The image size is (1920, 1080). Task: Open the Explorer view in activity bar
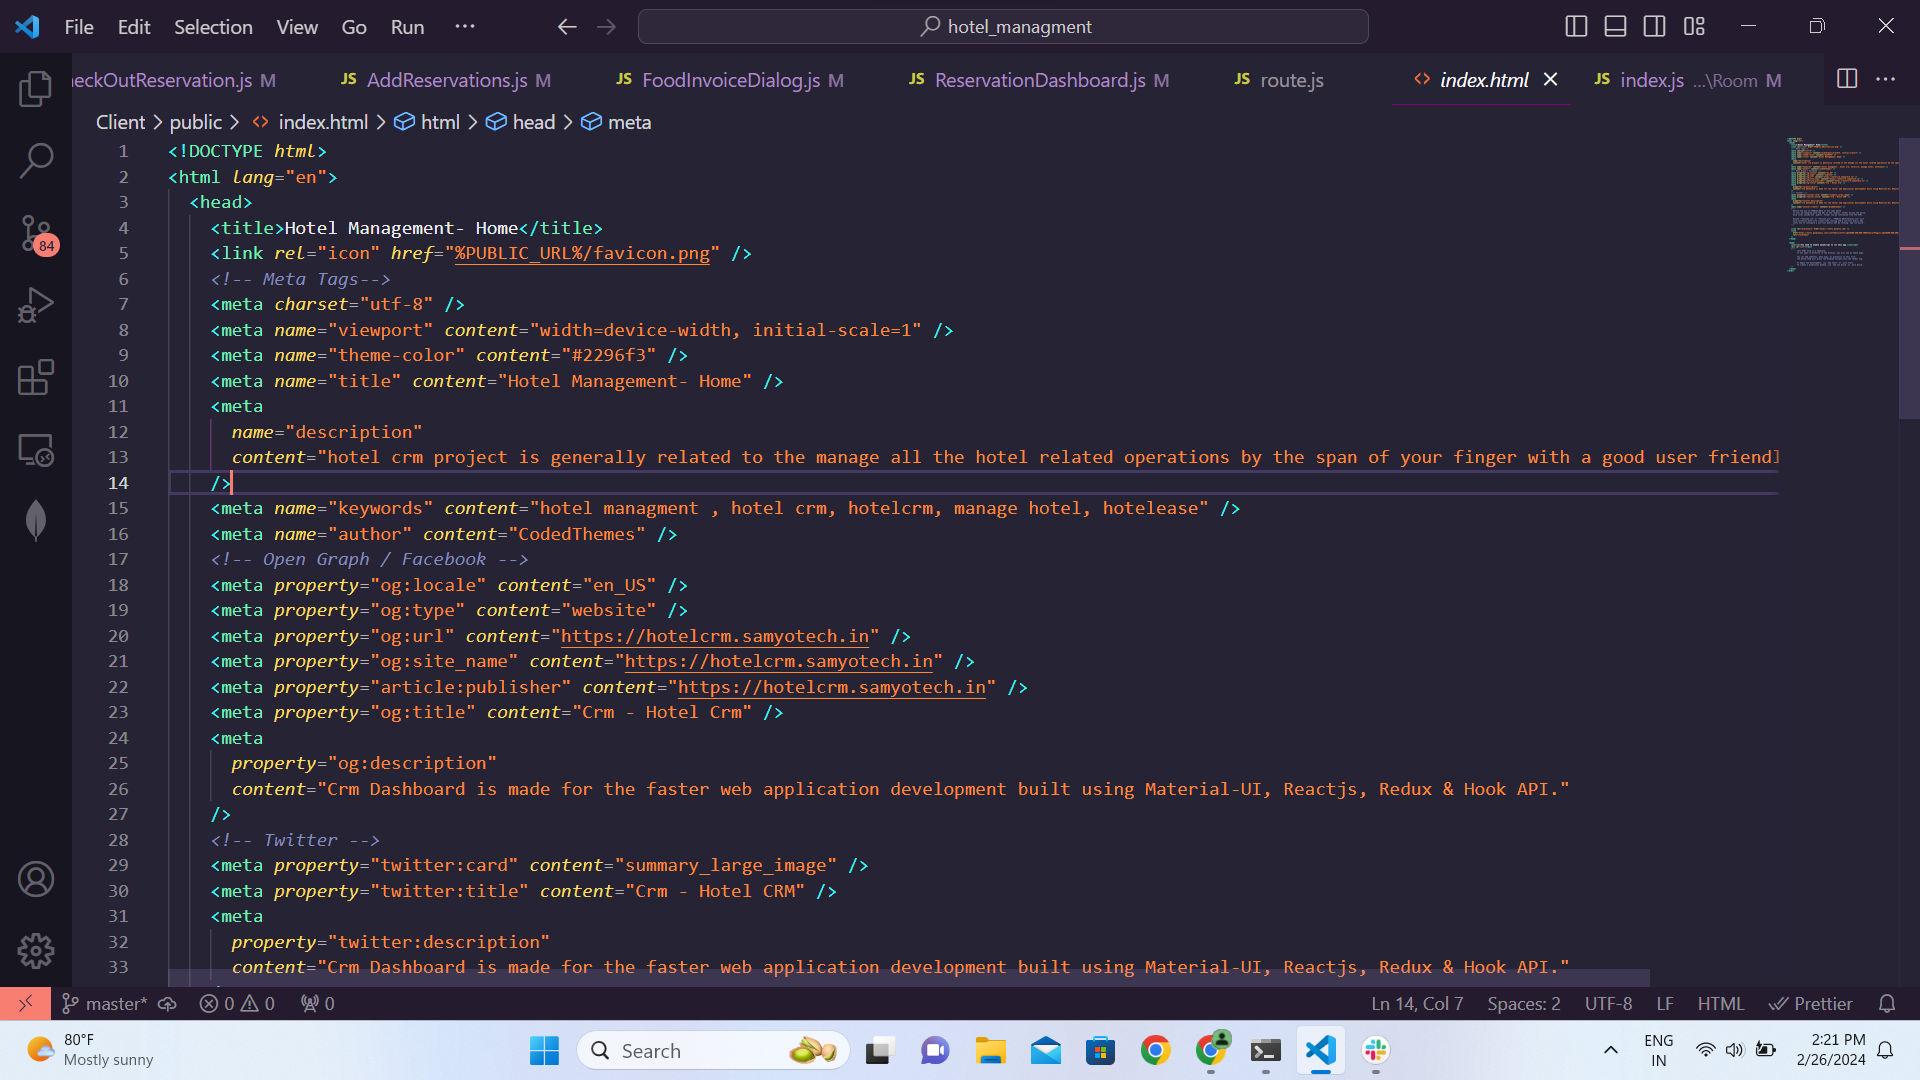[x=36, y=89]
